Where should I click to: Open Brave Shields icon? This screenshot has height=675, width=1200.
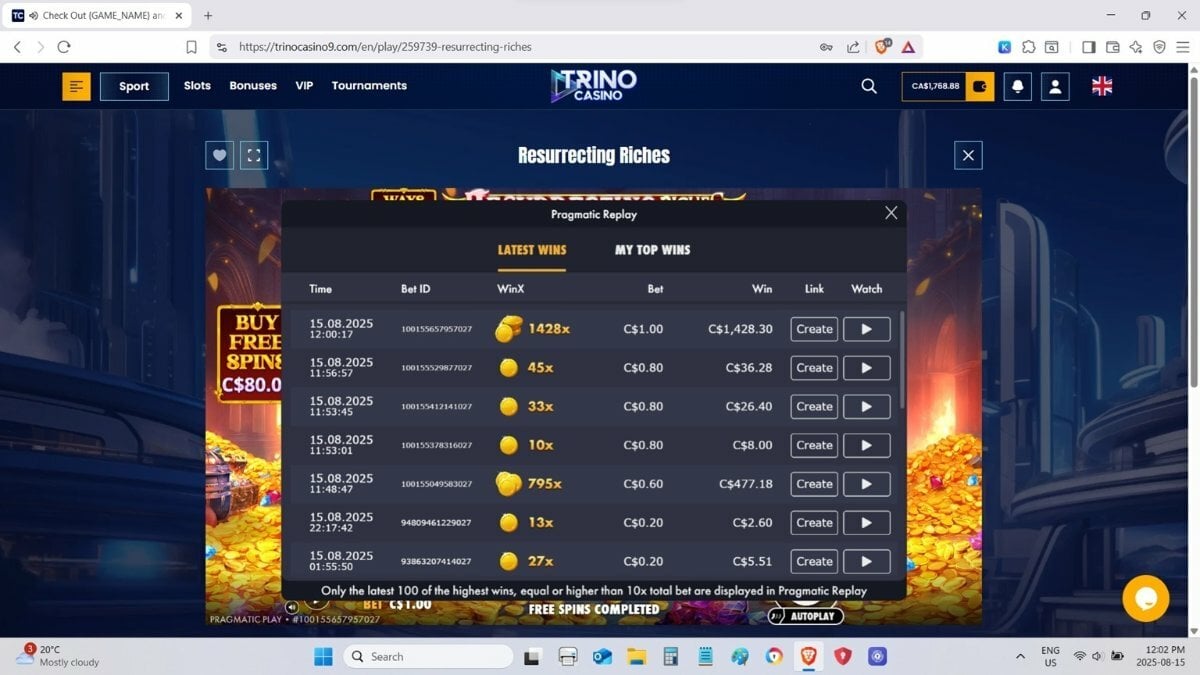[x=882, y=47]
